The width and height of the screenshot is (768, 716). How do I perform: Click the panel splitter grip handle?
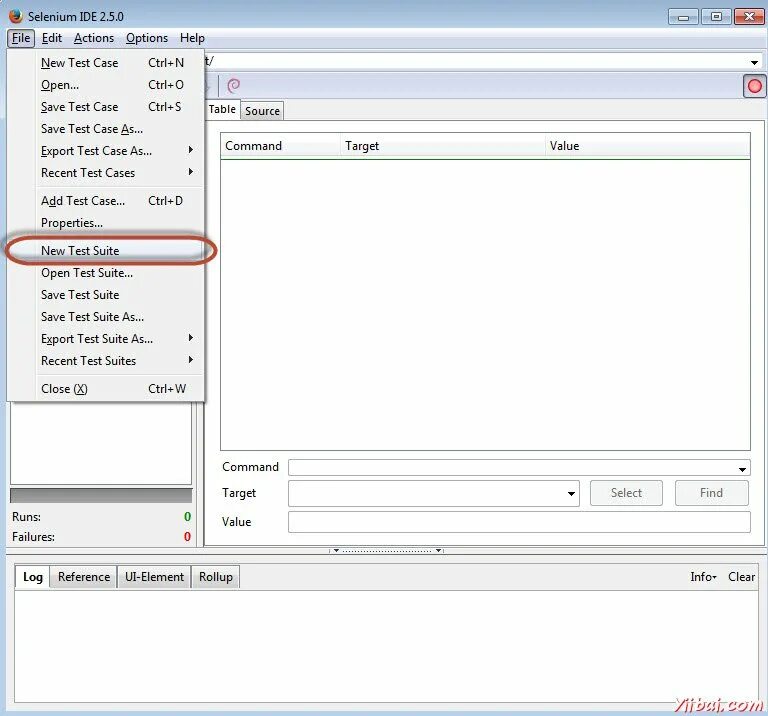[x=386, y=550]
